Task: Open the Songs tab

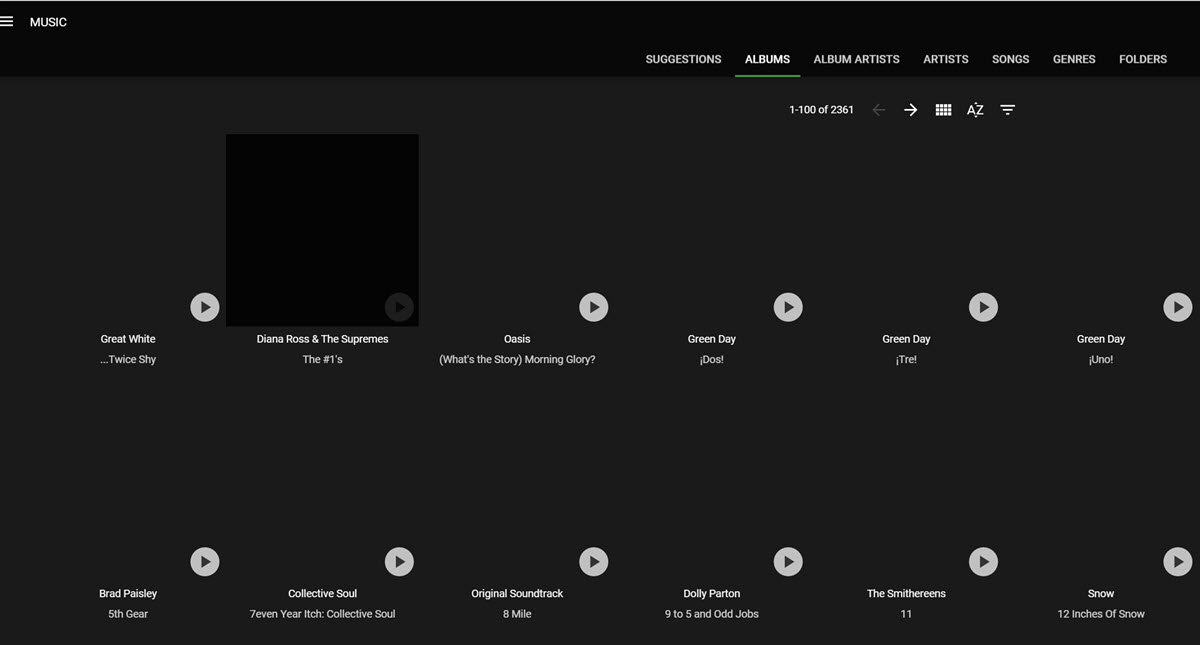Action: (1010, 59)
